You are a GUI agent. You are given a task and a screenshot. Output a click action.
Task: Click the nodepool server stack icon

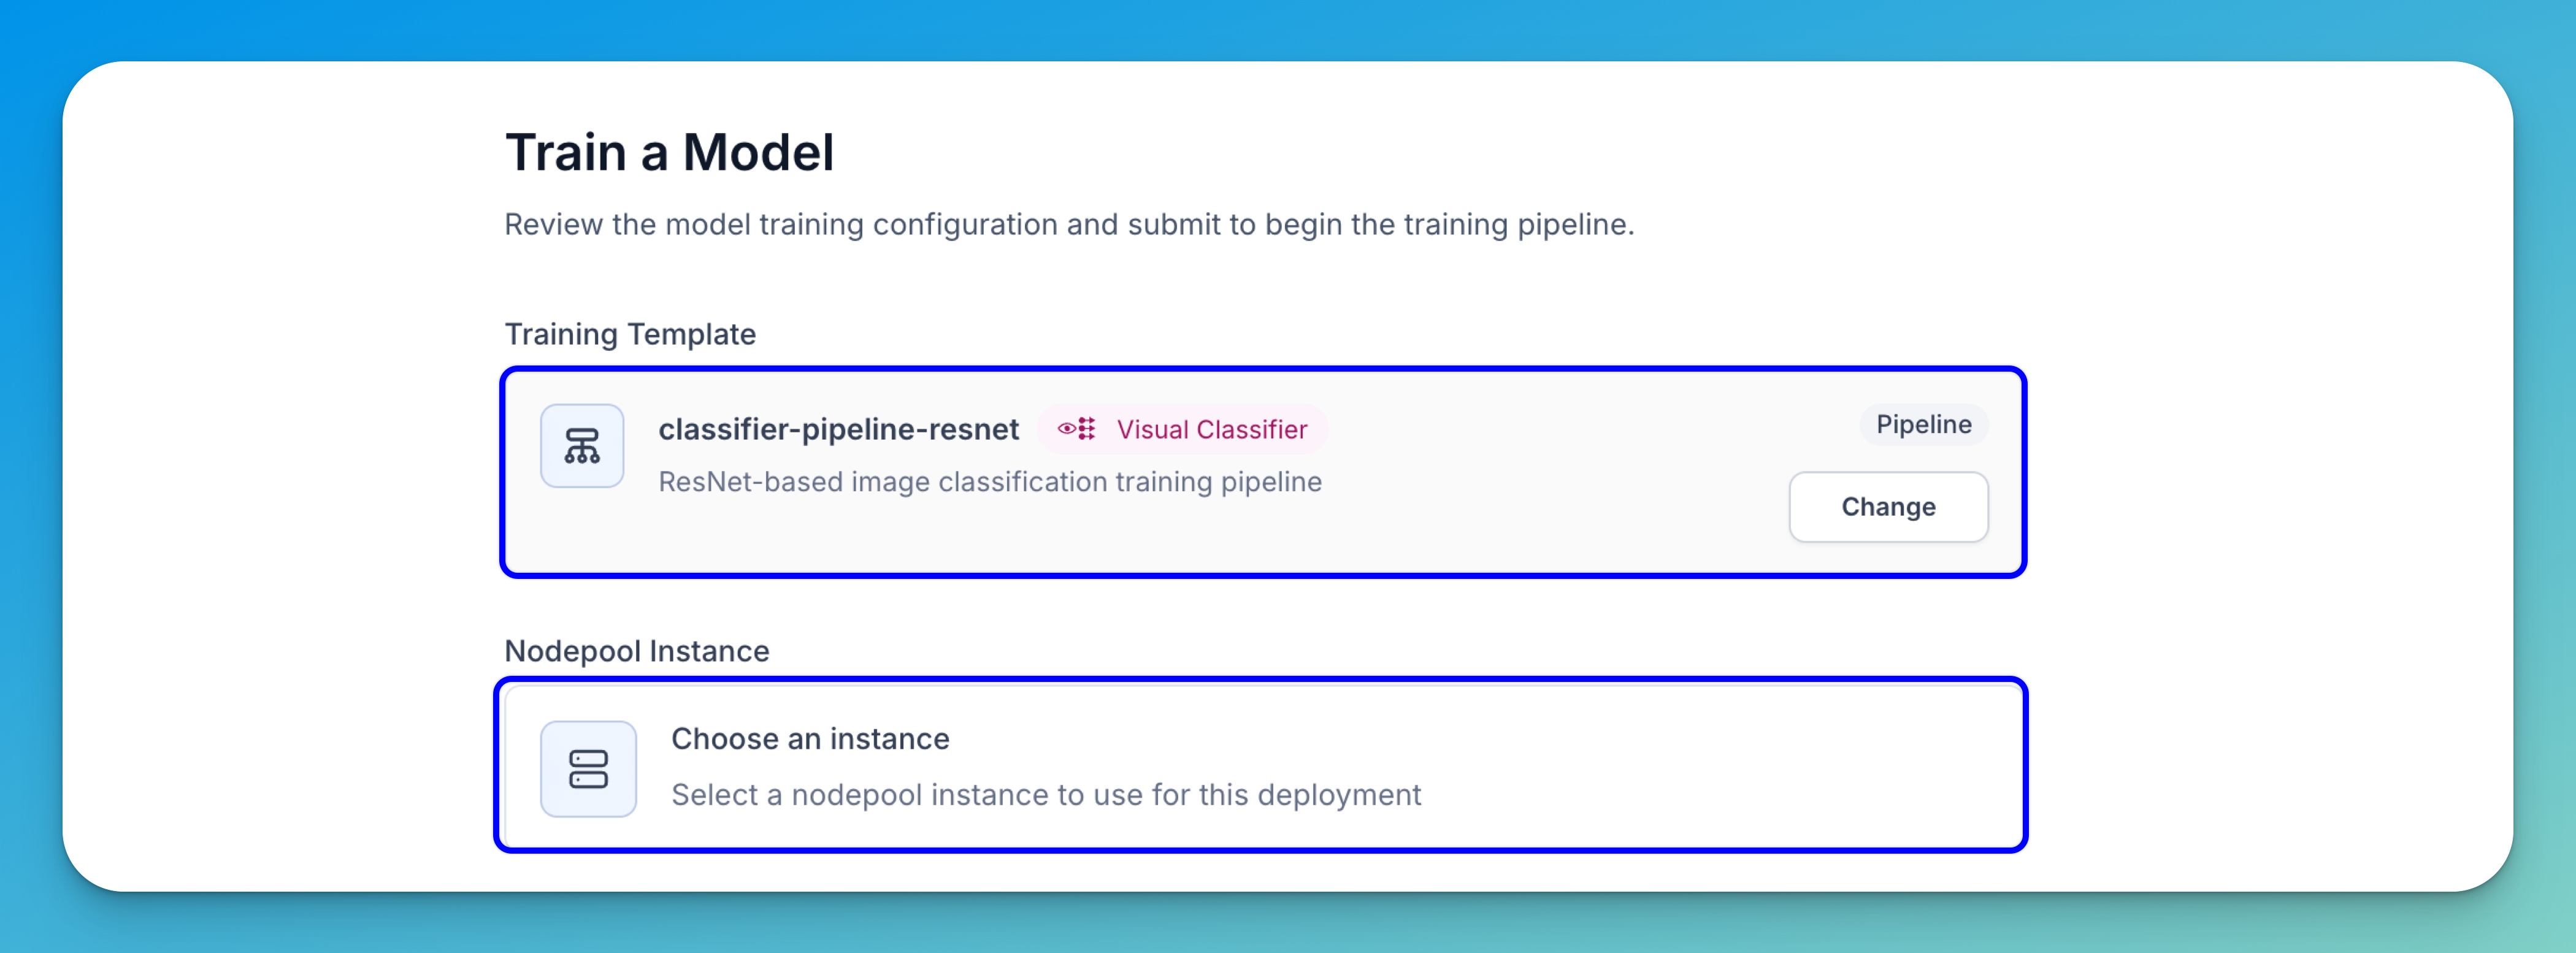[x=588, y=769]
